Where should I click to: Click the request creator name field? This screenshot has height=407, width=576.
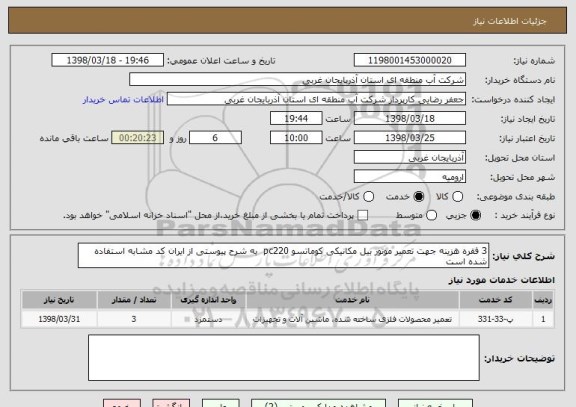coord(316,99)
